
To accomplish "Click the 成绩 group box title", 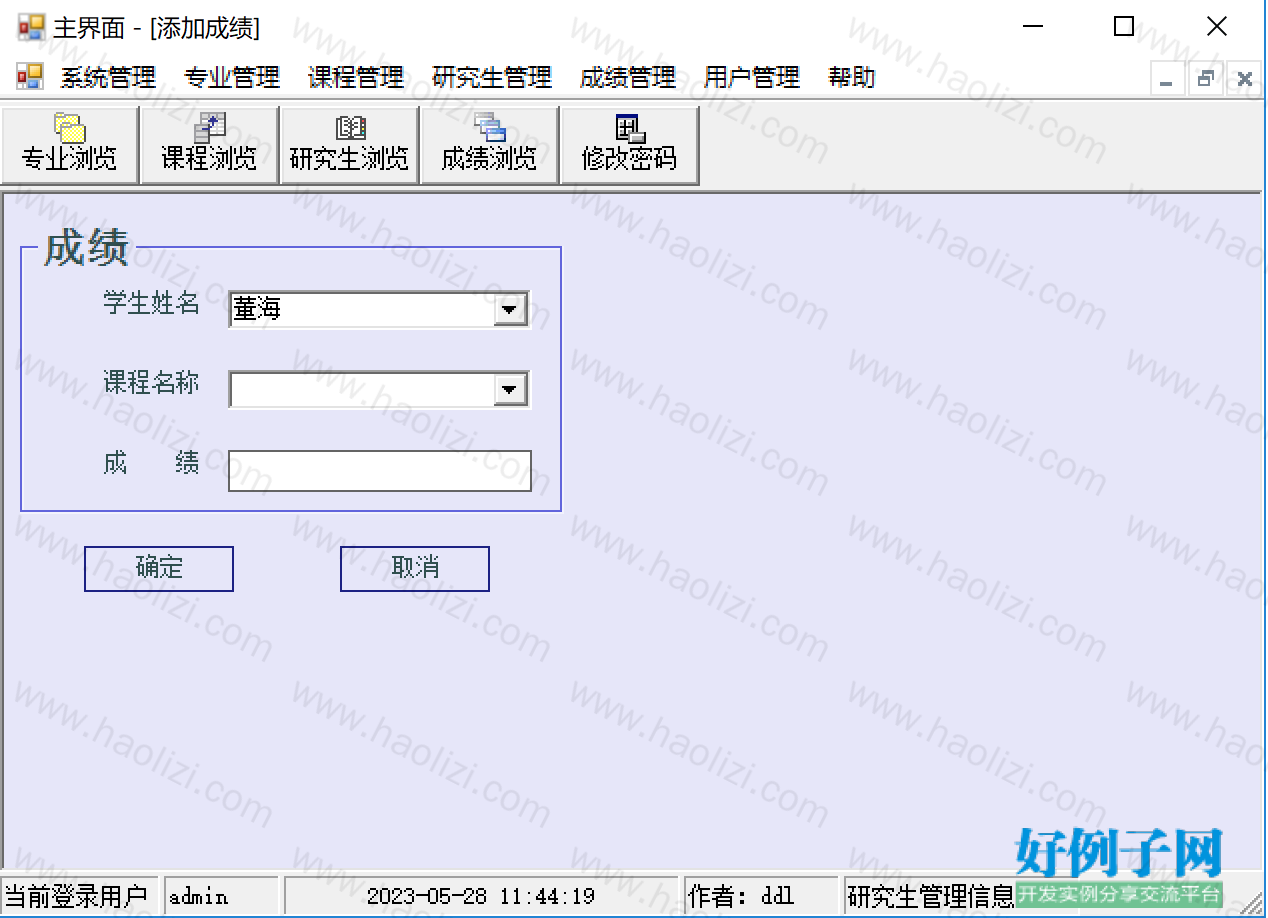I will (86, 247).
